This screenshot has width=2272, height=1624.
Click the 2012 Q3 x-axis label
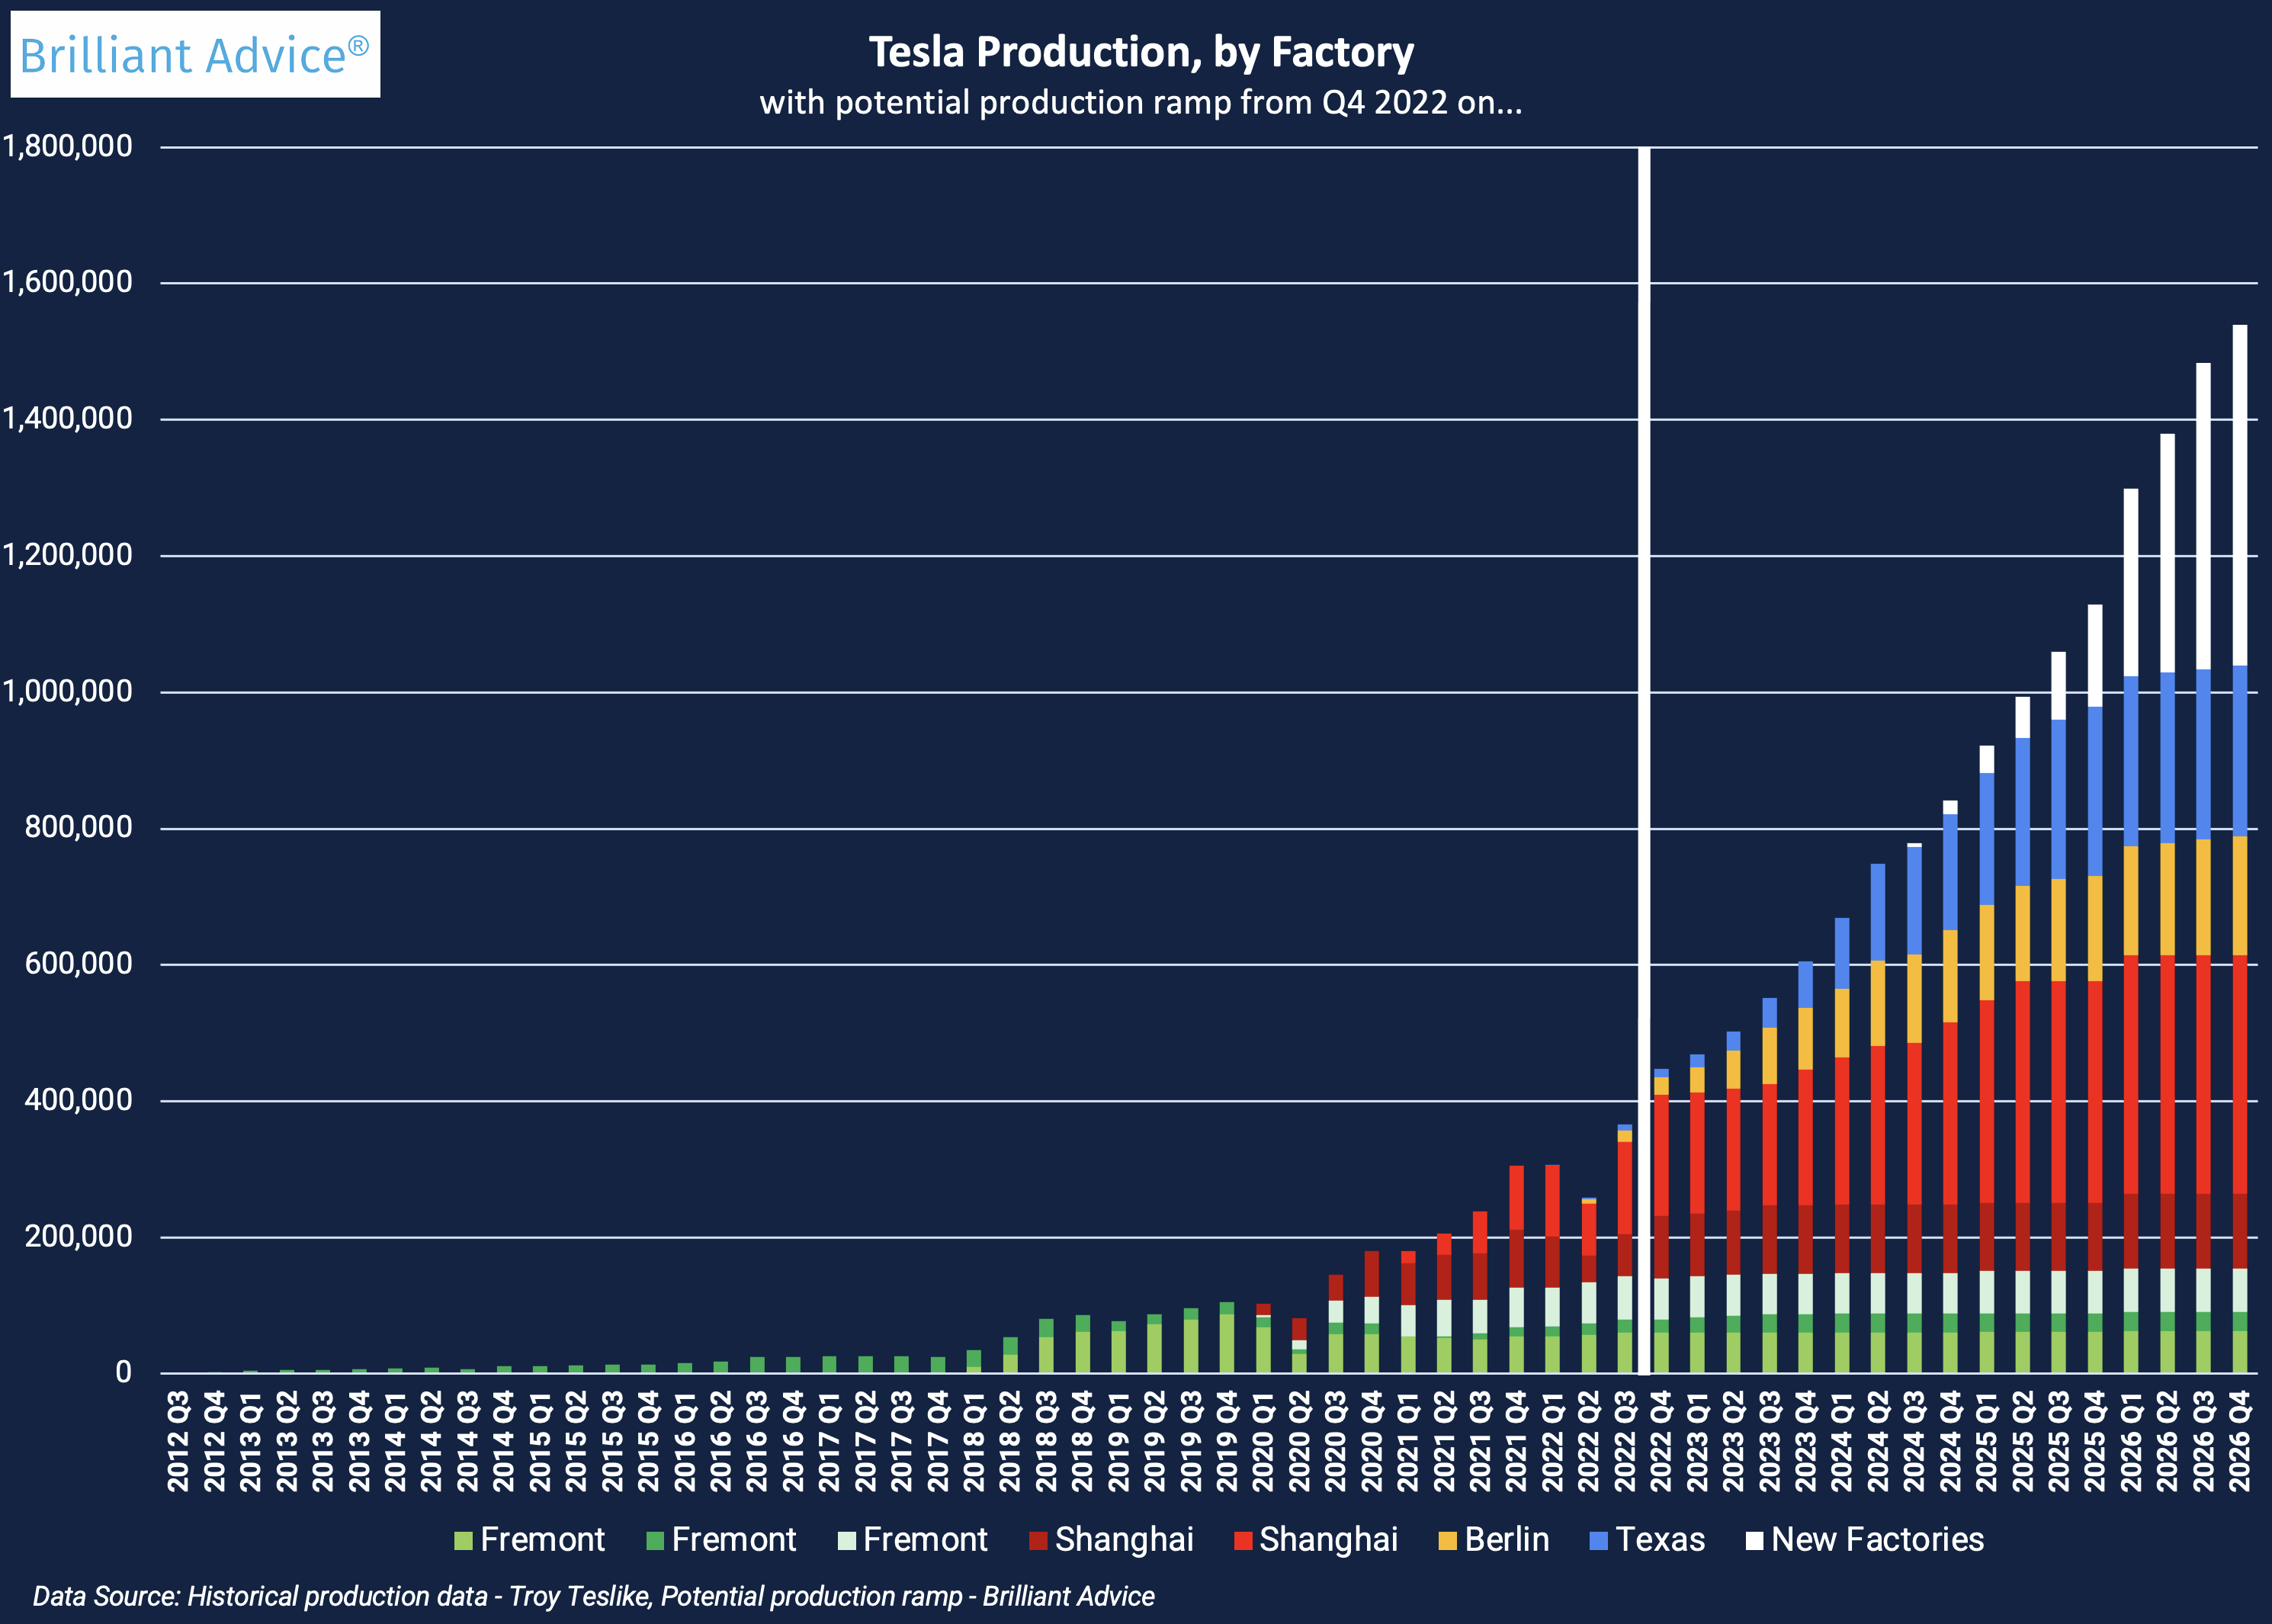pyautogui.click(x=178, y=1441)
